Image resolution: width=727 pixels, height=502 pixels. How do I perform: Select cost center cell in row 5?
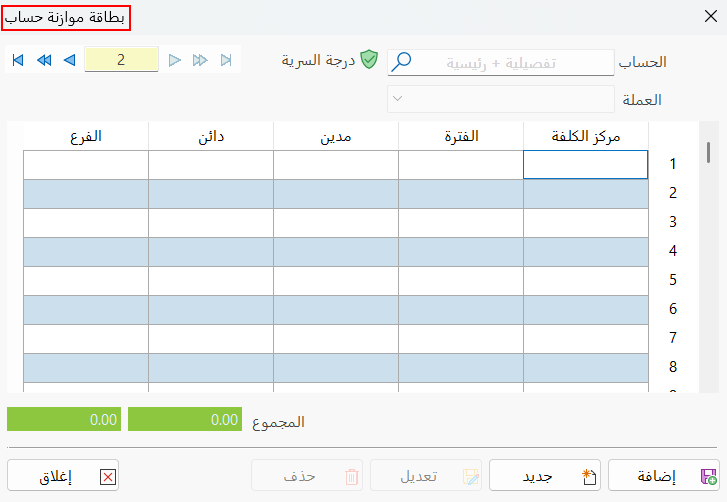tap(586, 281)
